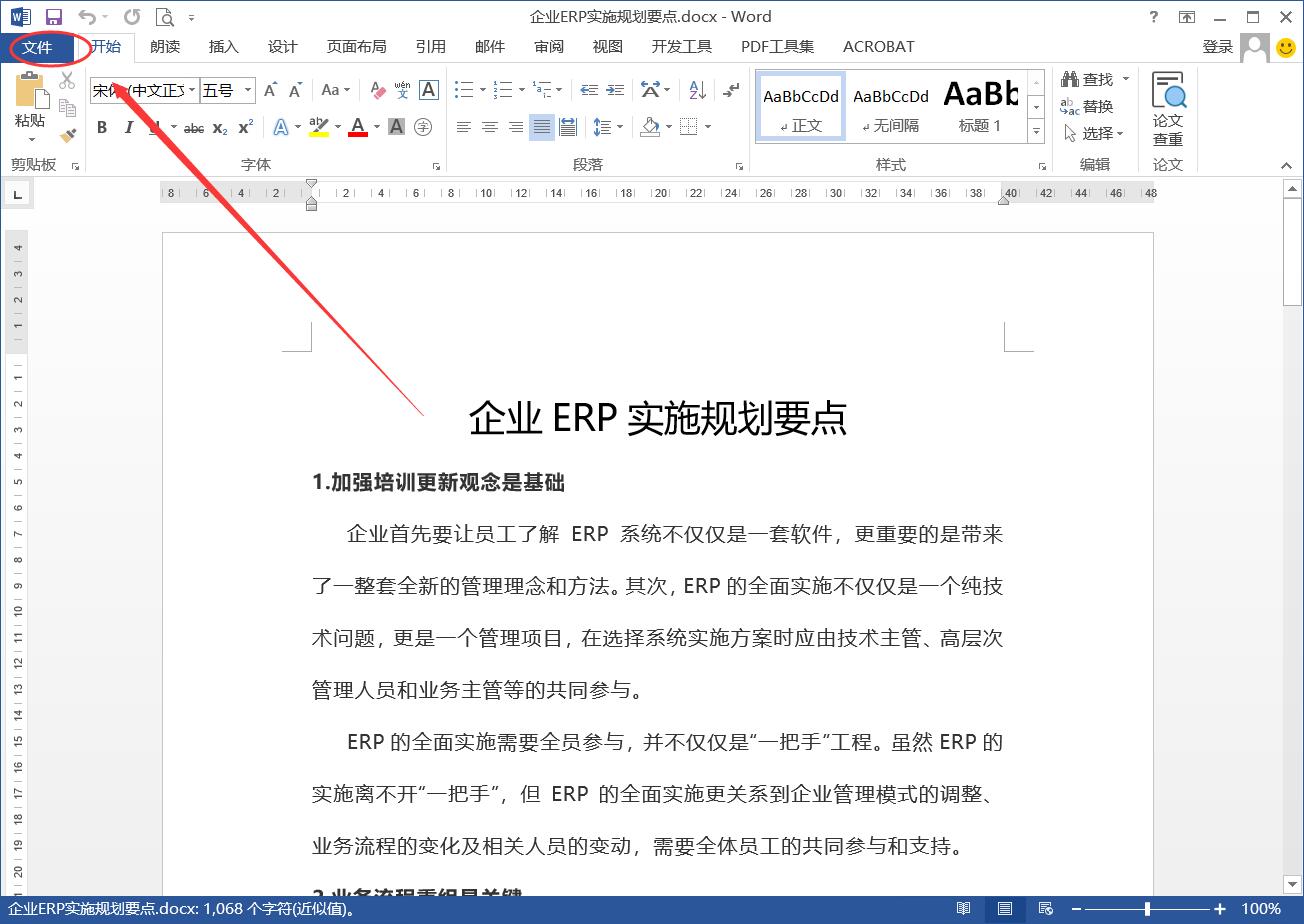
Task: Set Justify alignment
Action: coord(542,127)
